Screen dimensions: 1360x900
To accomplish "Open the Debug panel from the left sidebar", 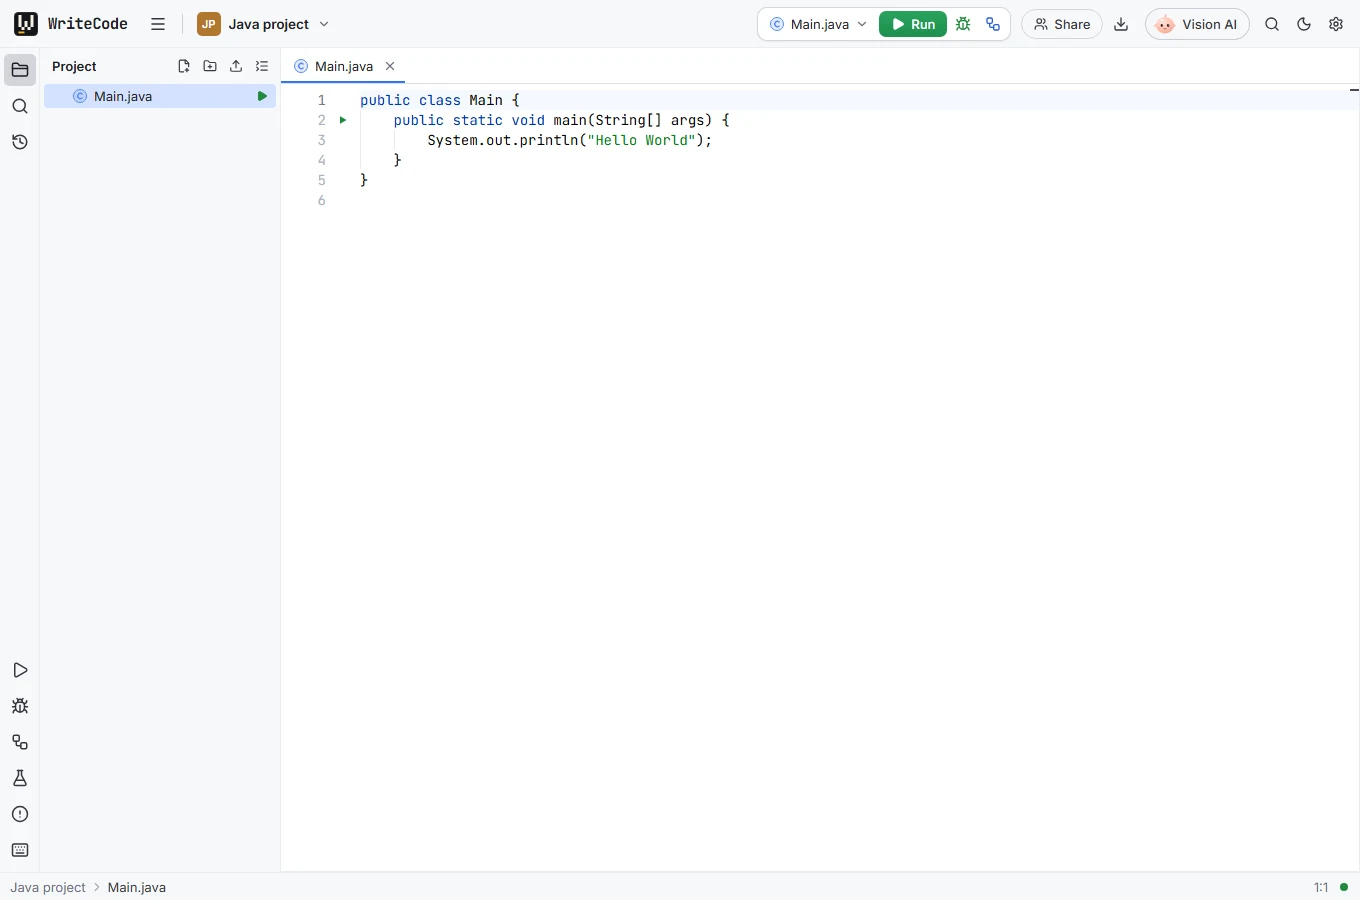I will click(x=20, y=706).
